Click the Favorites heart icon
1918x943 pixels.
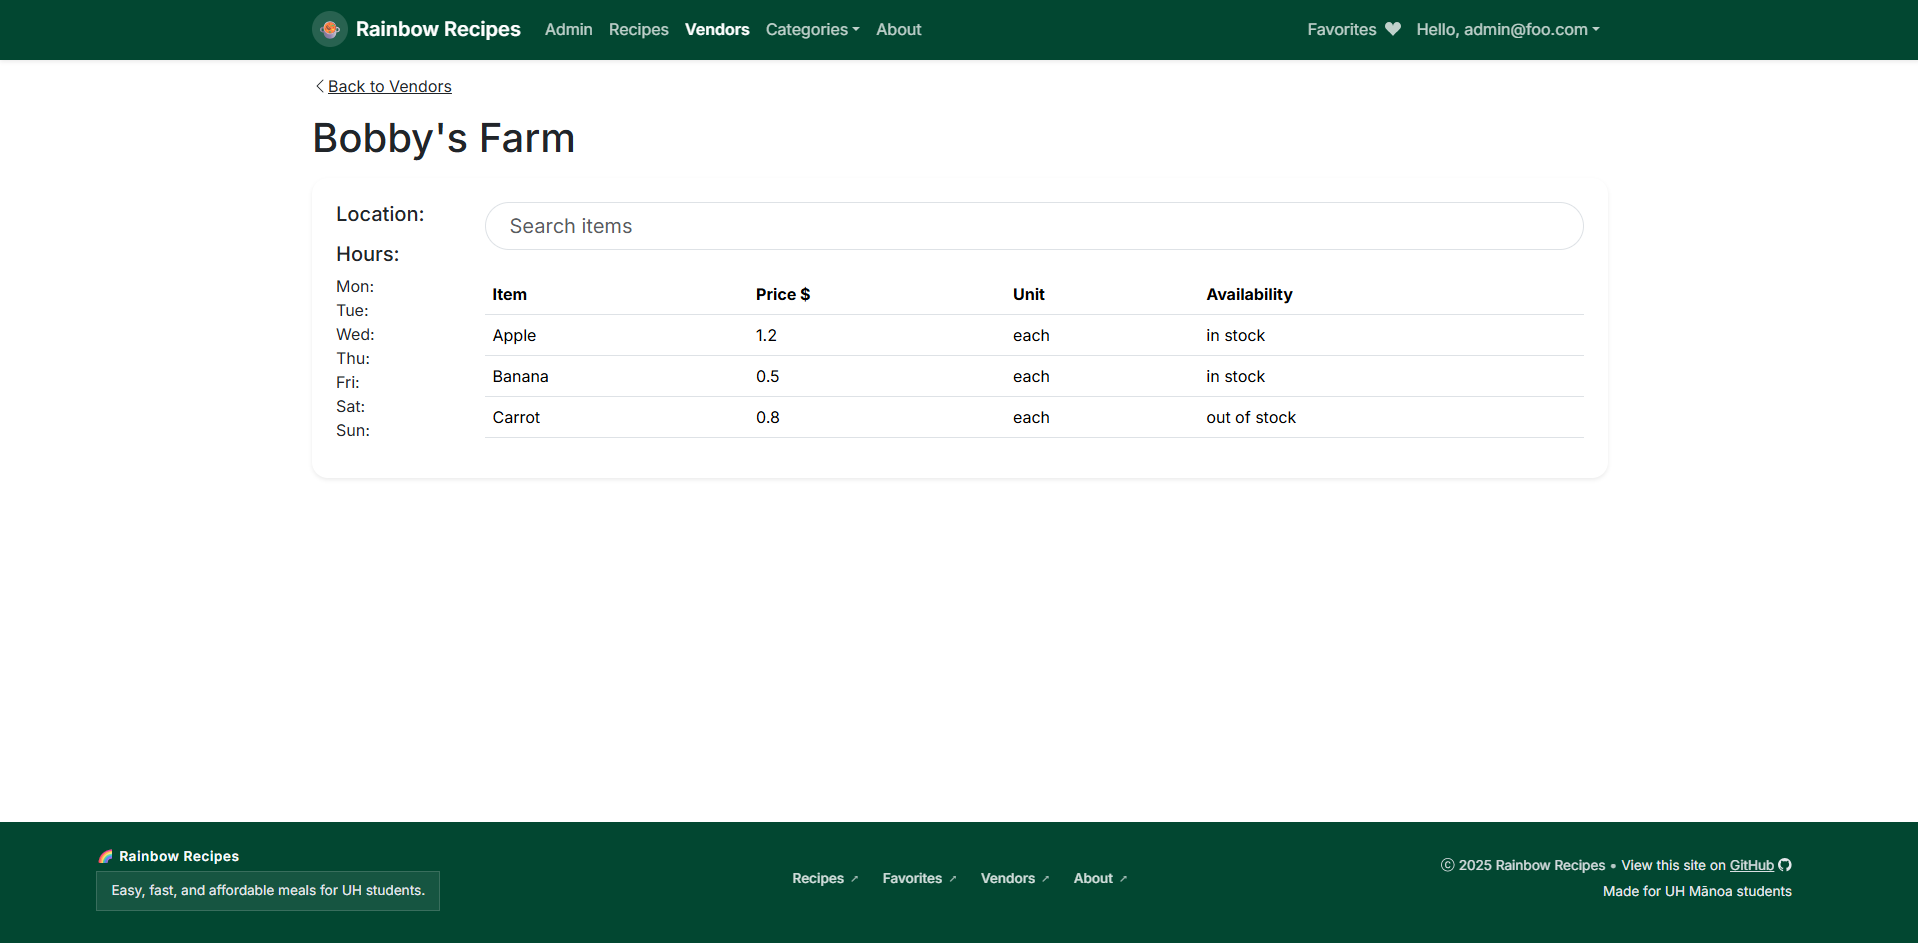coord(1392,29)
